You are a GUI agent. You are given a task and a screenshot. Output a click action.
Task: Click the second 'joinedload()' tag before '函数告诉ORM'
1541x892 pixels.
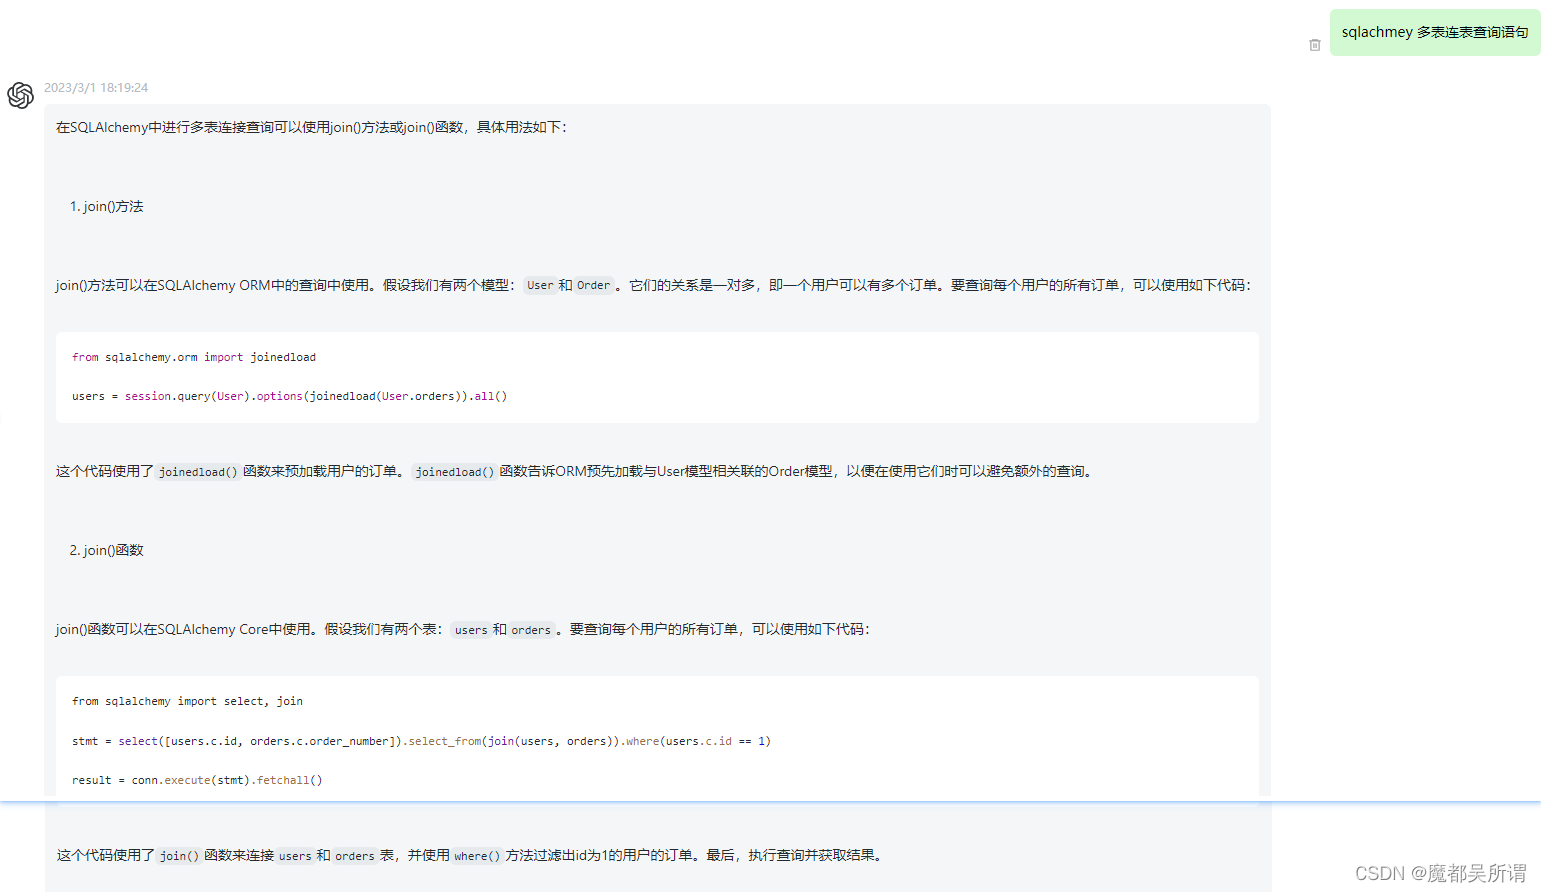point(455,472)
